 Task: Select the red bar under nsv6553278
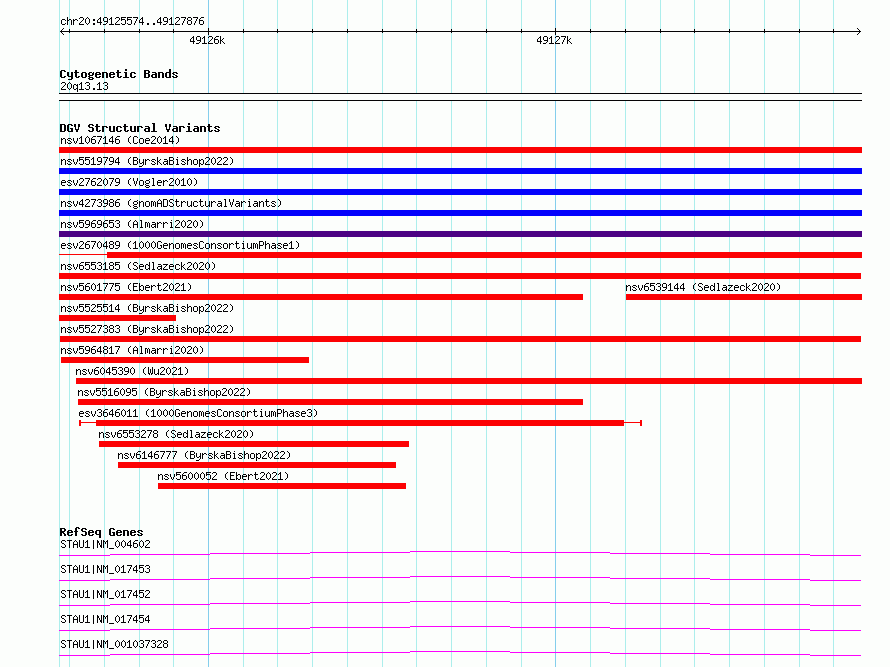(x=254, y=444)
